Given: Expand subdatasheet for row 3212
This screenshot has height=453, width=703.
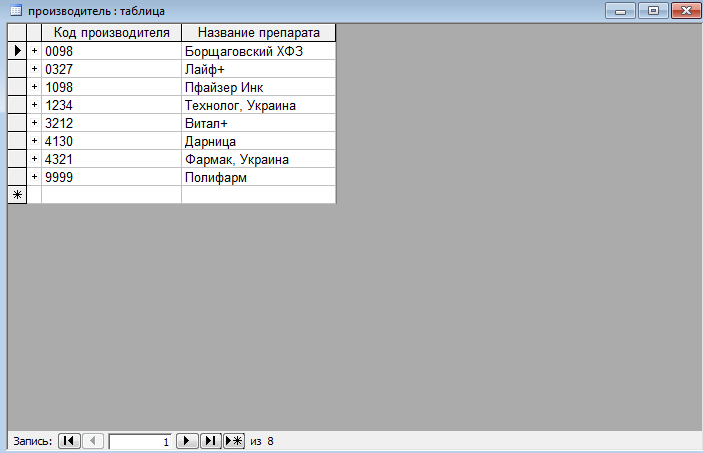Looking at the screenshot, I should (34, 122).
